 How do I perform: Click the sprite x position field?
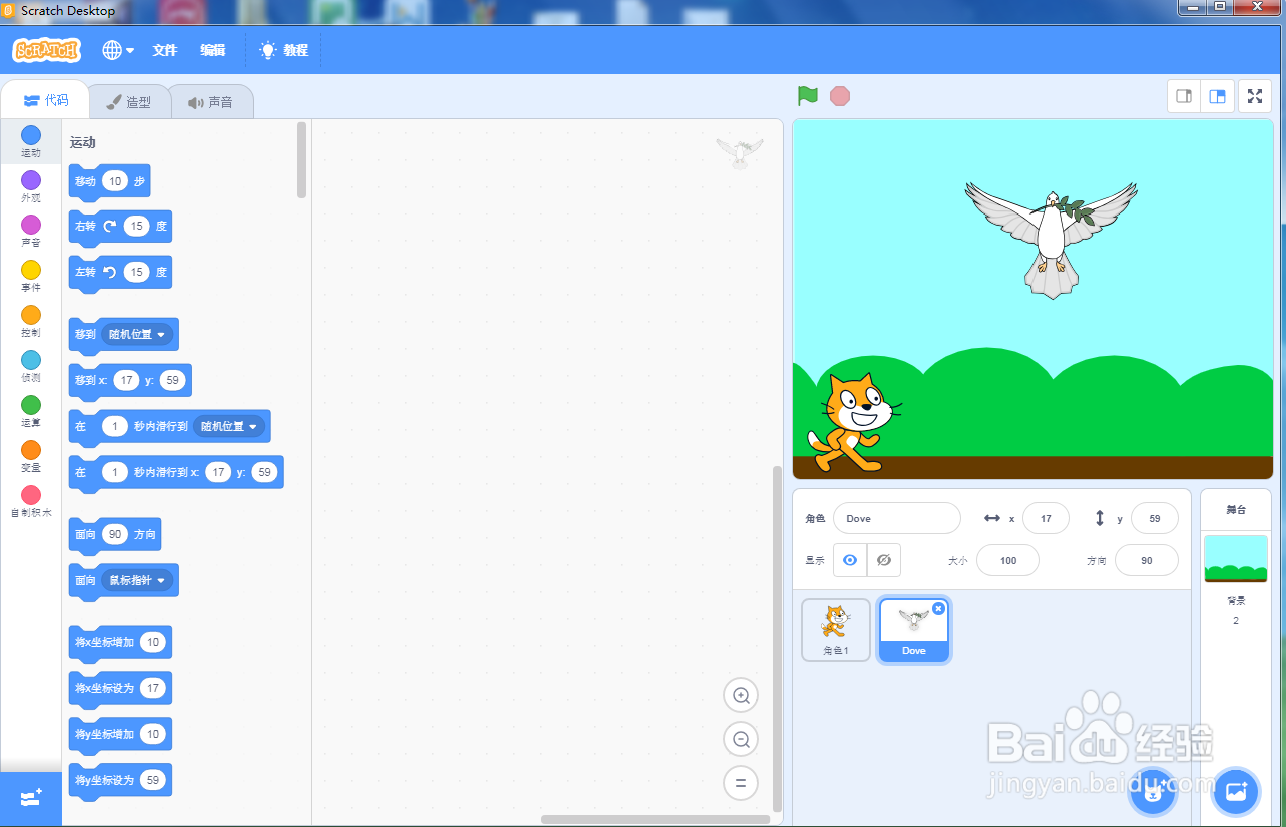[x=1046, y=518]
